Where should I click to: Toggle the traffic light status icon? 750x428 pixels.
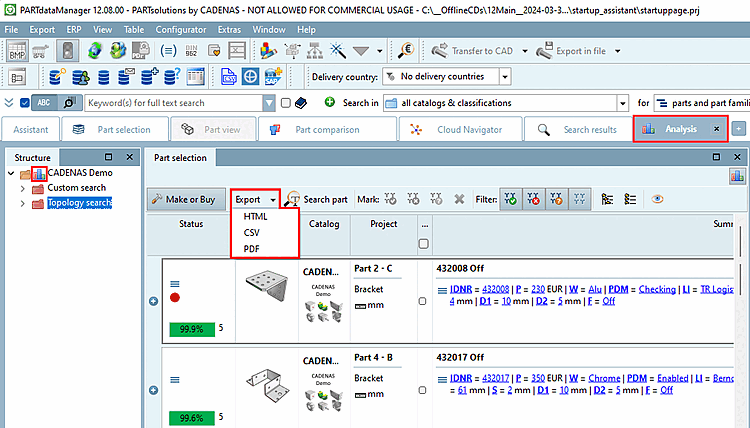point(67,51)
